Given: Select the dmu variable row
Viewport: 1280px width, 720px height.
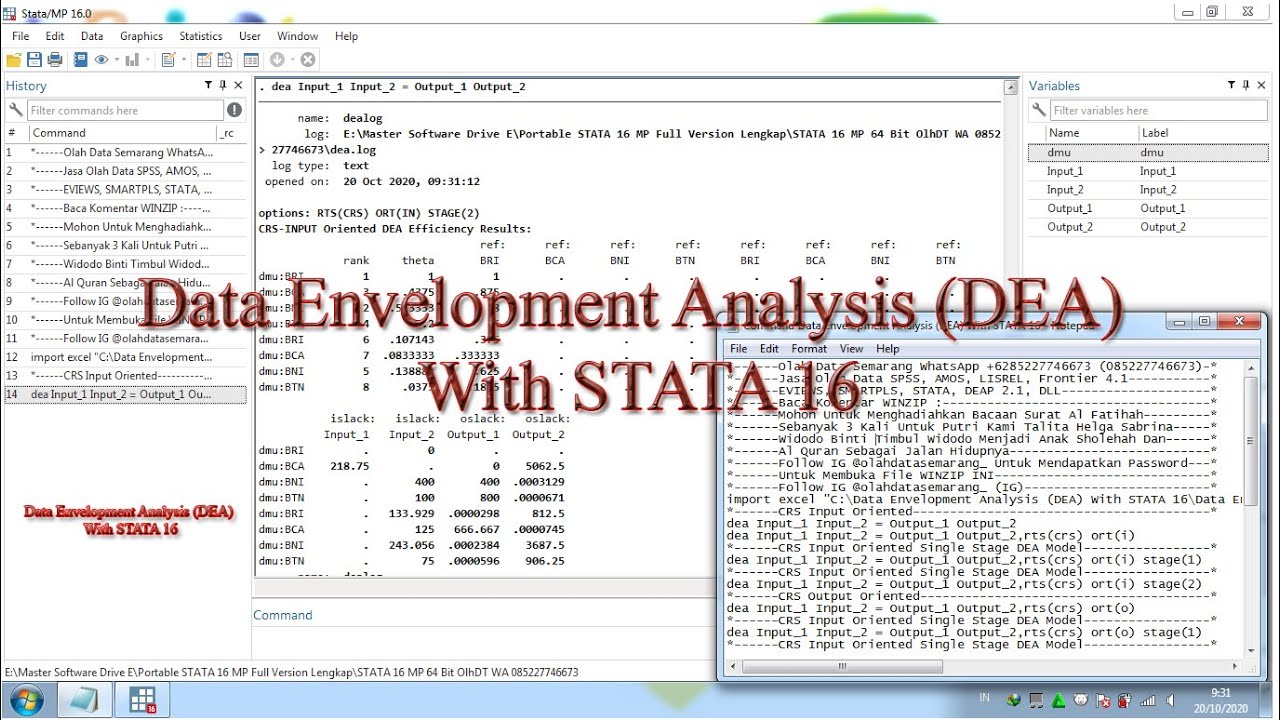Looking at the screenshot, I should tap(1148, 153).
